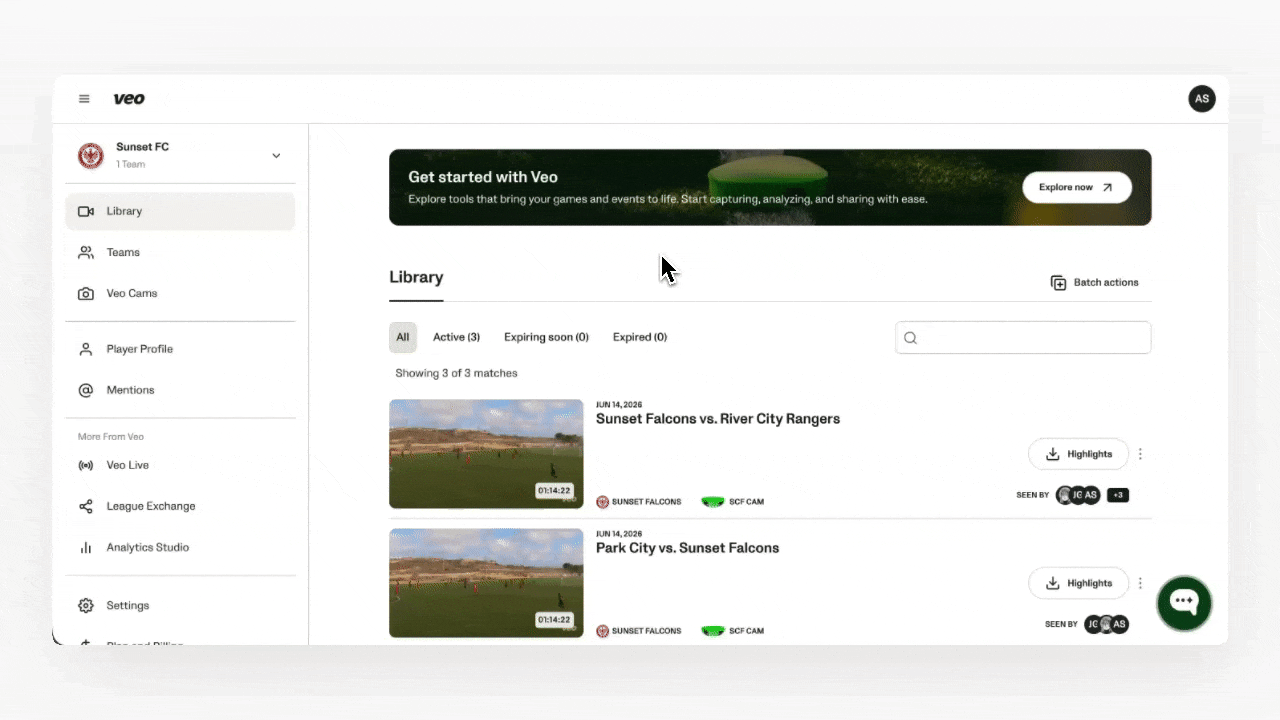Select the Active (3) filter tab

[x=456, y=337]
